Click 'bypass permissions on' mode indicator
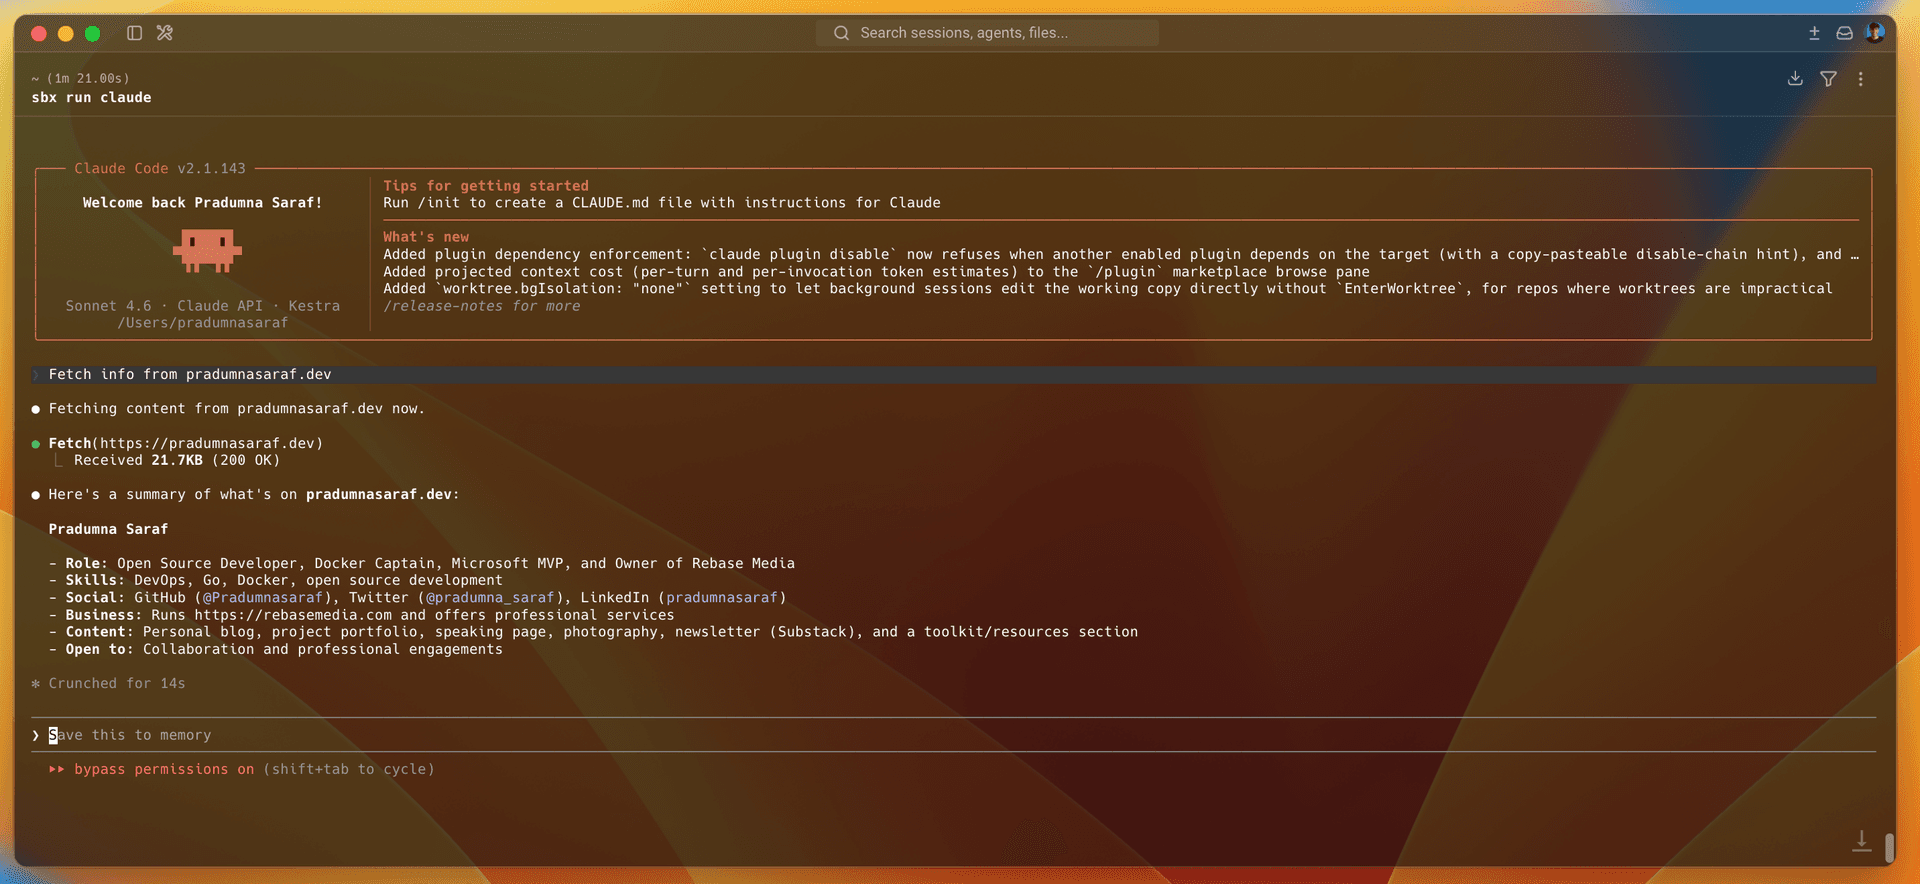The width and height of the screenshot is (1920, 884). (x=164, y=769)
